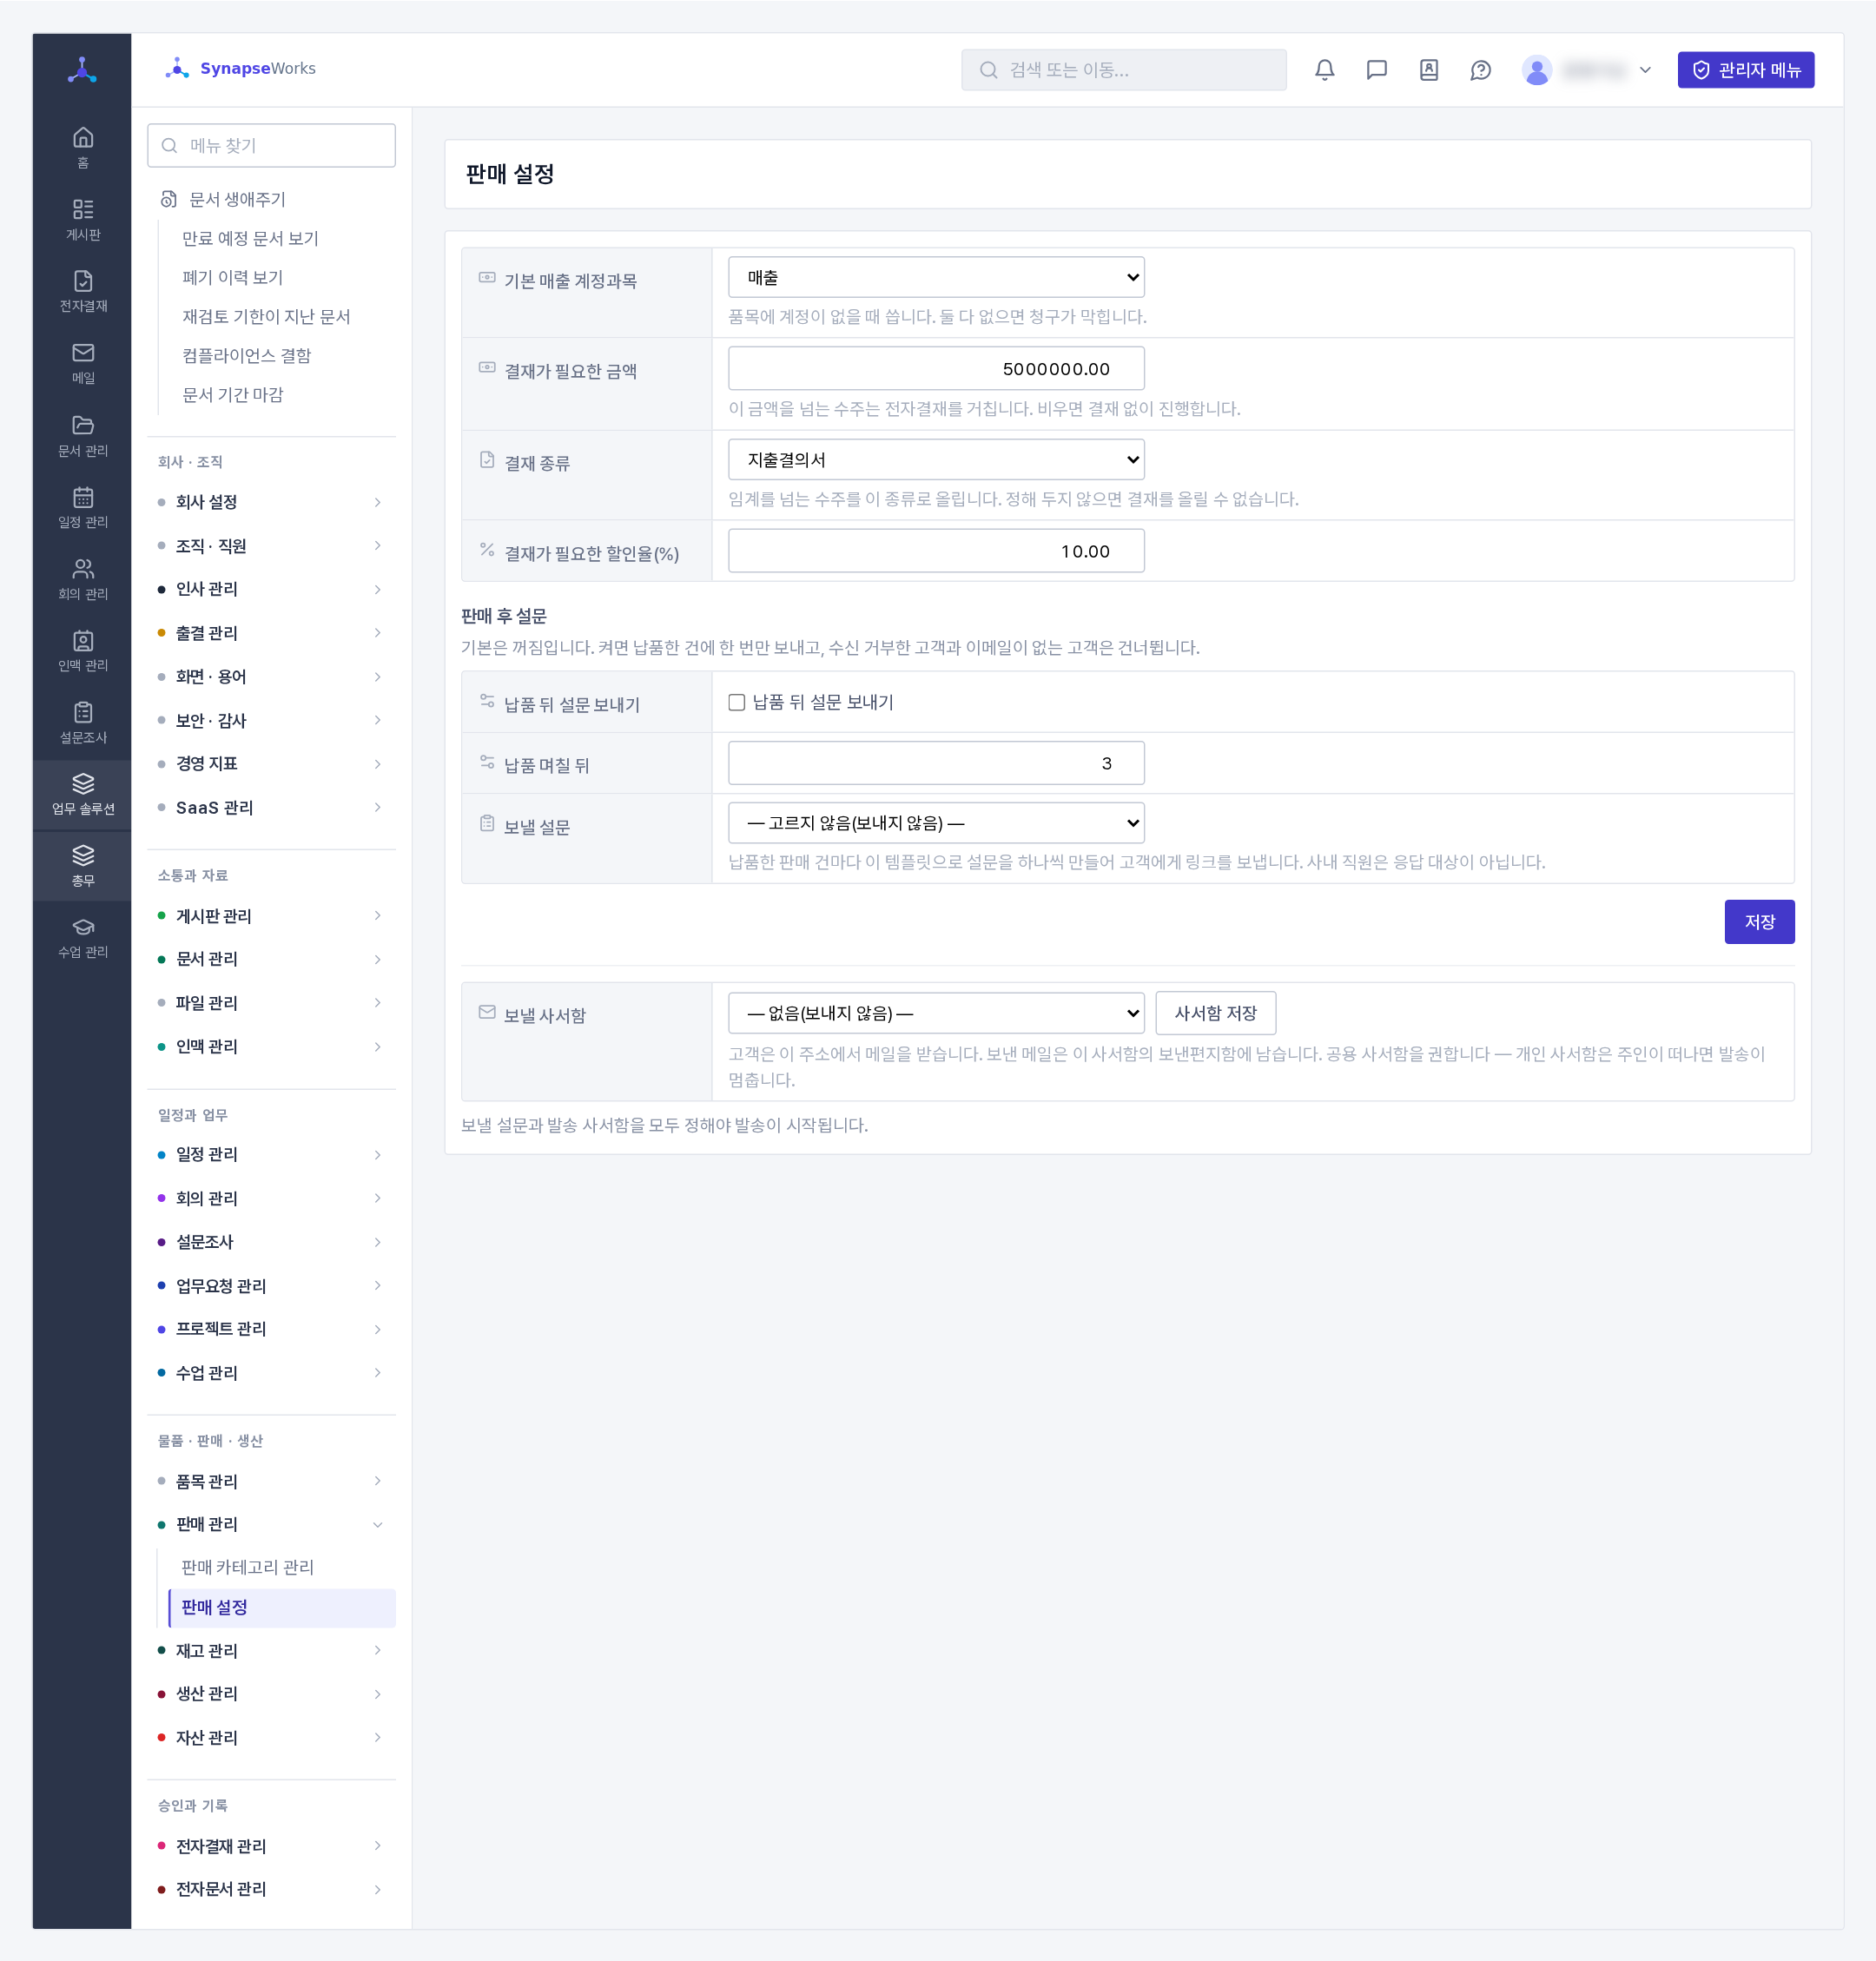Open the user account dropdown chevron
The image size is (1876, 1961).
1645,70
